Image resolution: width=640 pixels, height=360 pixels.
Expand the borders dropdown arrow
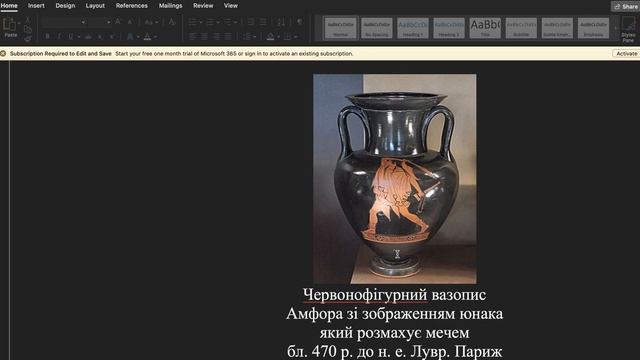296,37
